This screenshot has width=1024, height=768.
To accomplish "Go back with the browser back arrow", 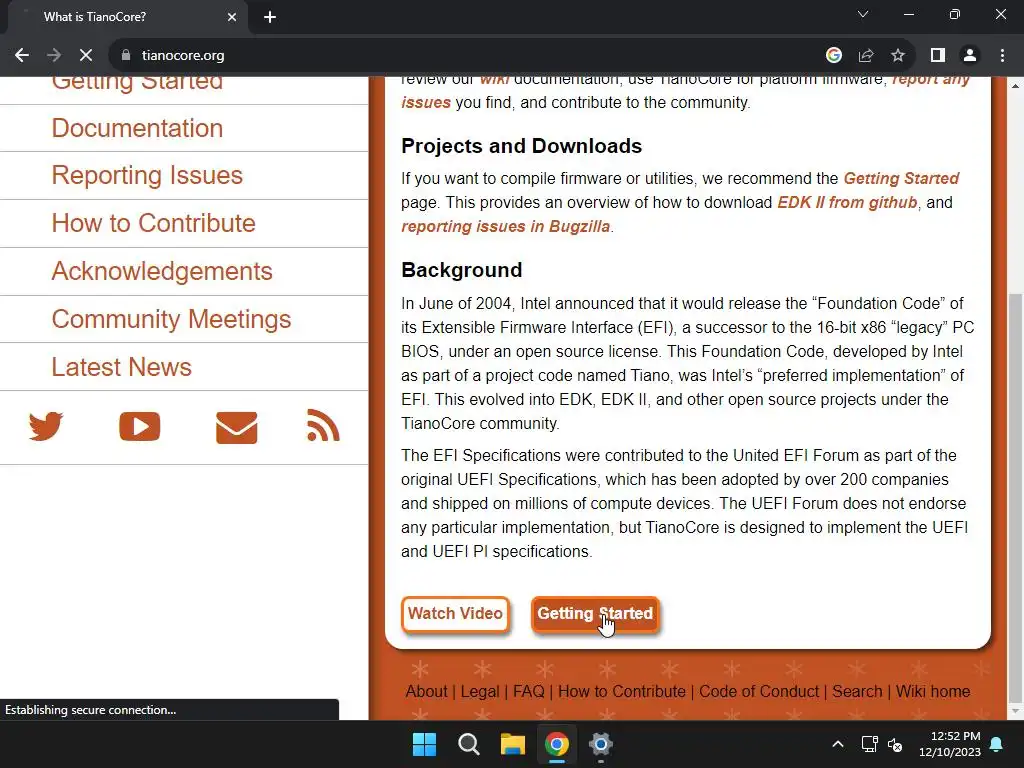I will (22, 56).
